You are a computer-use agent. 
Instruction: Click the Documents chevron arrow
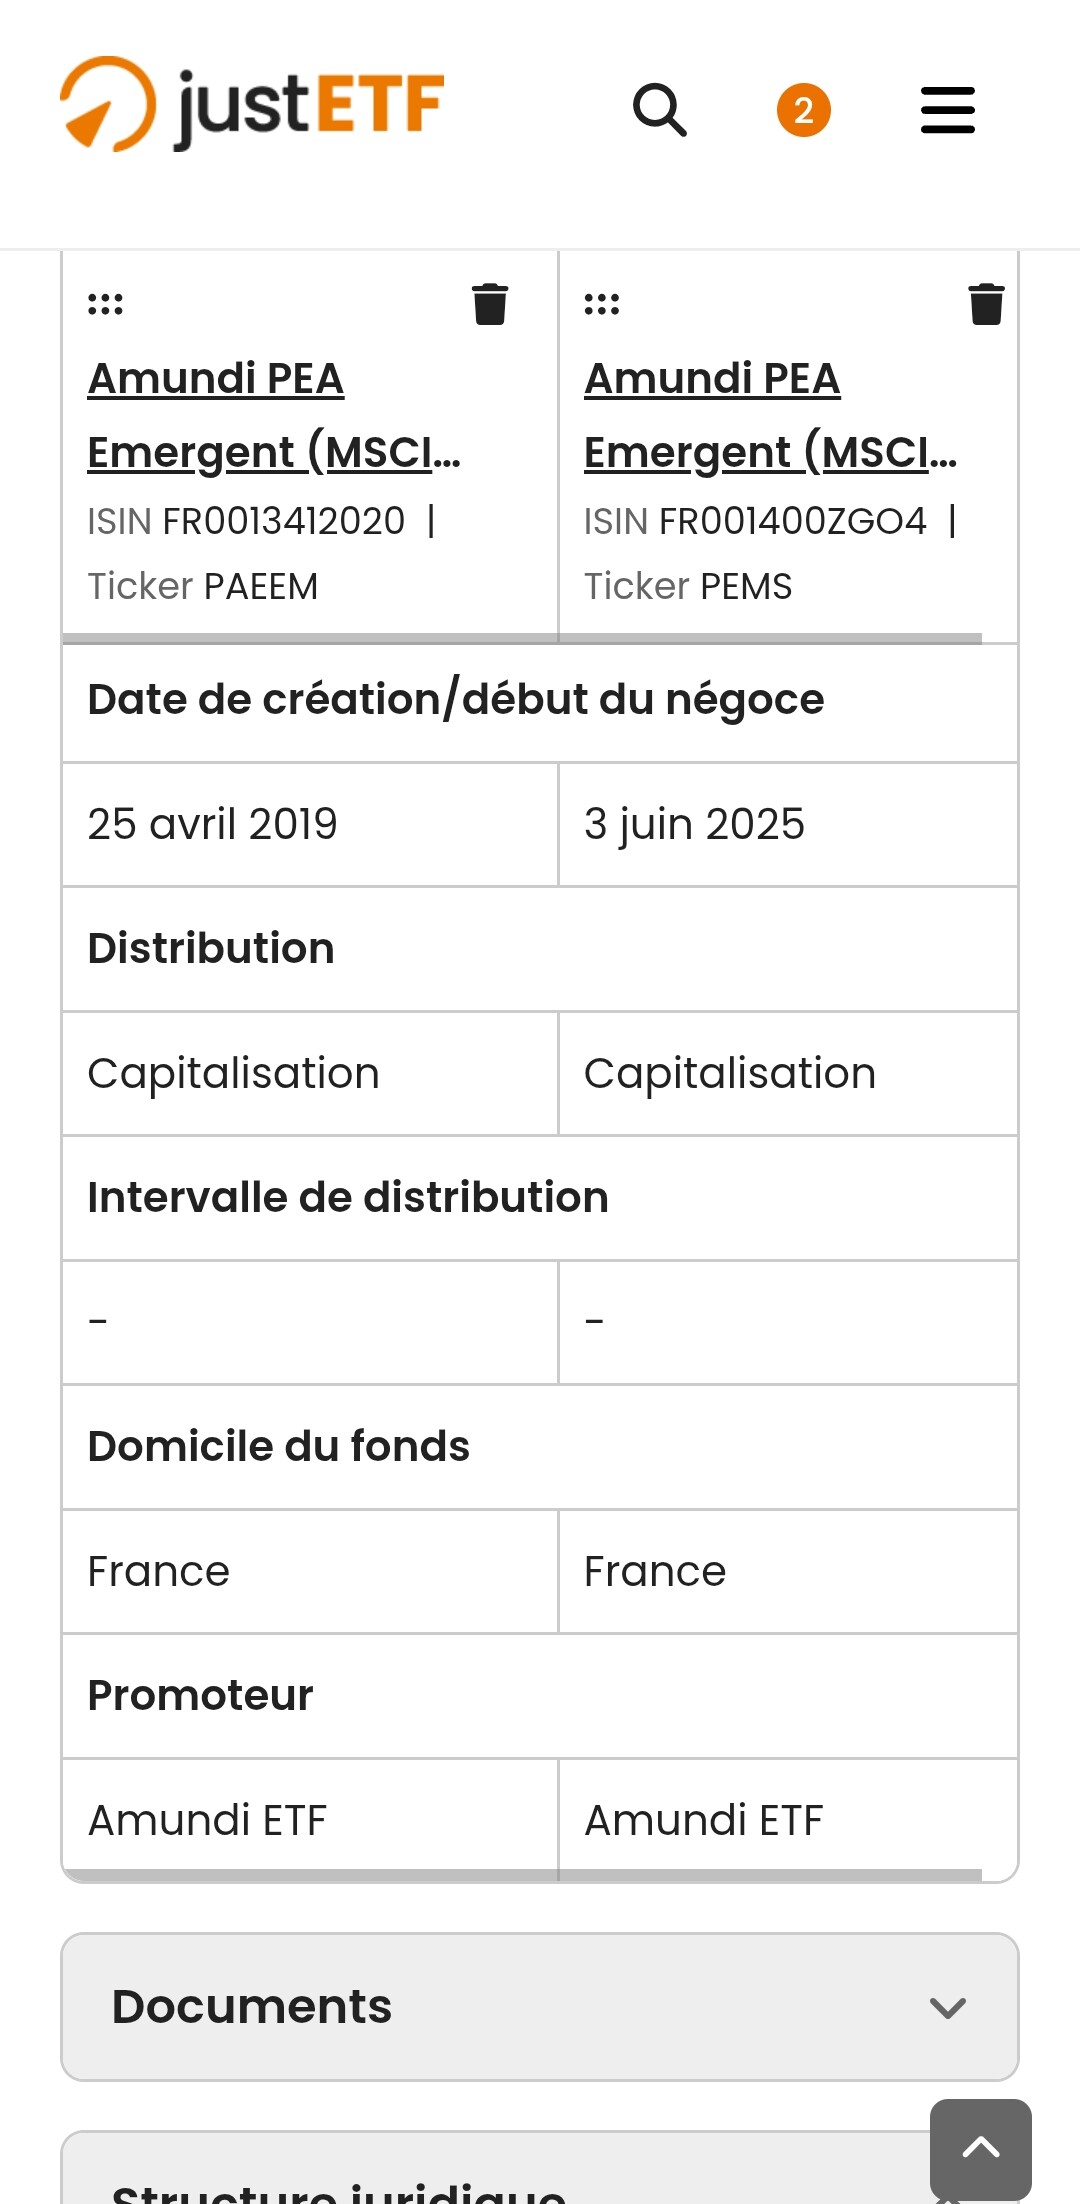(x=947, y=2007)
